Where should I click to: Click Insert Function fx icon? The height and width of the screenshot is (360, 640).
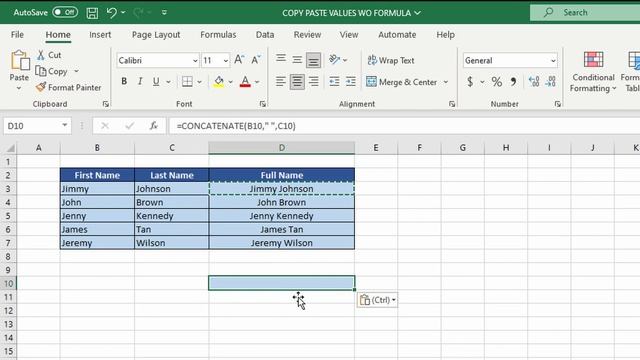[x=154, y=126]
